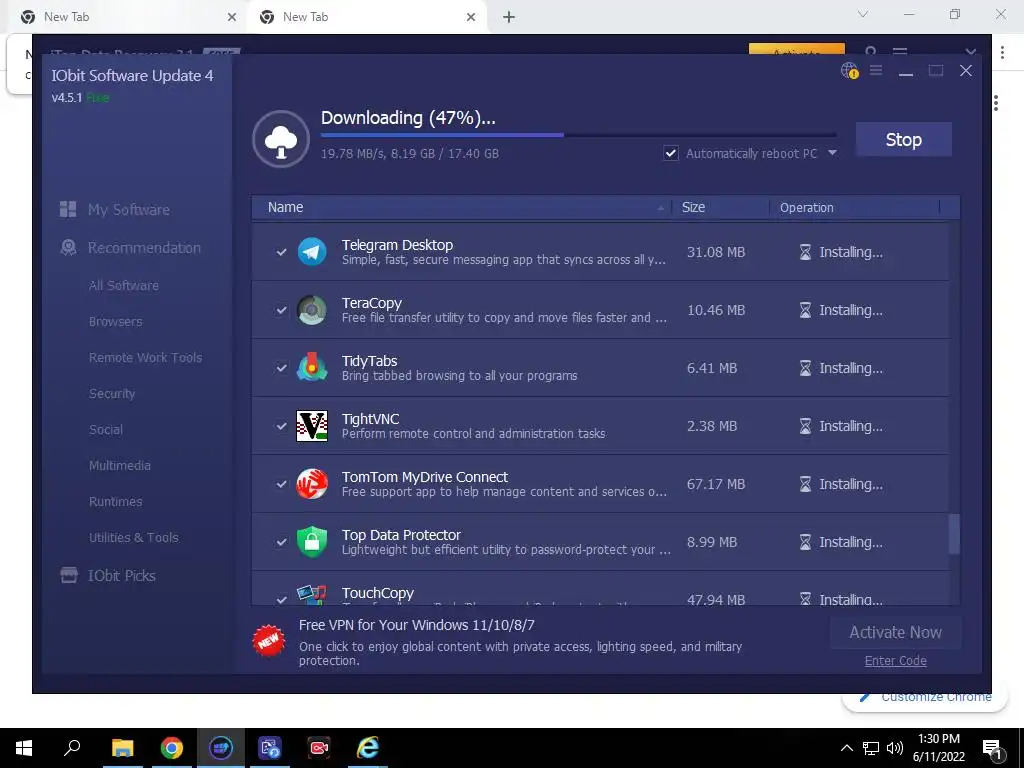
Task: Open Chrome tab search chevron
Action: (x=863, y=14)
